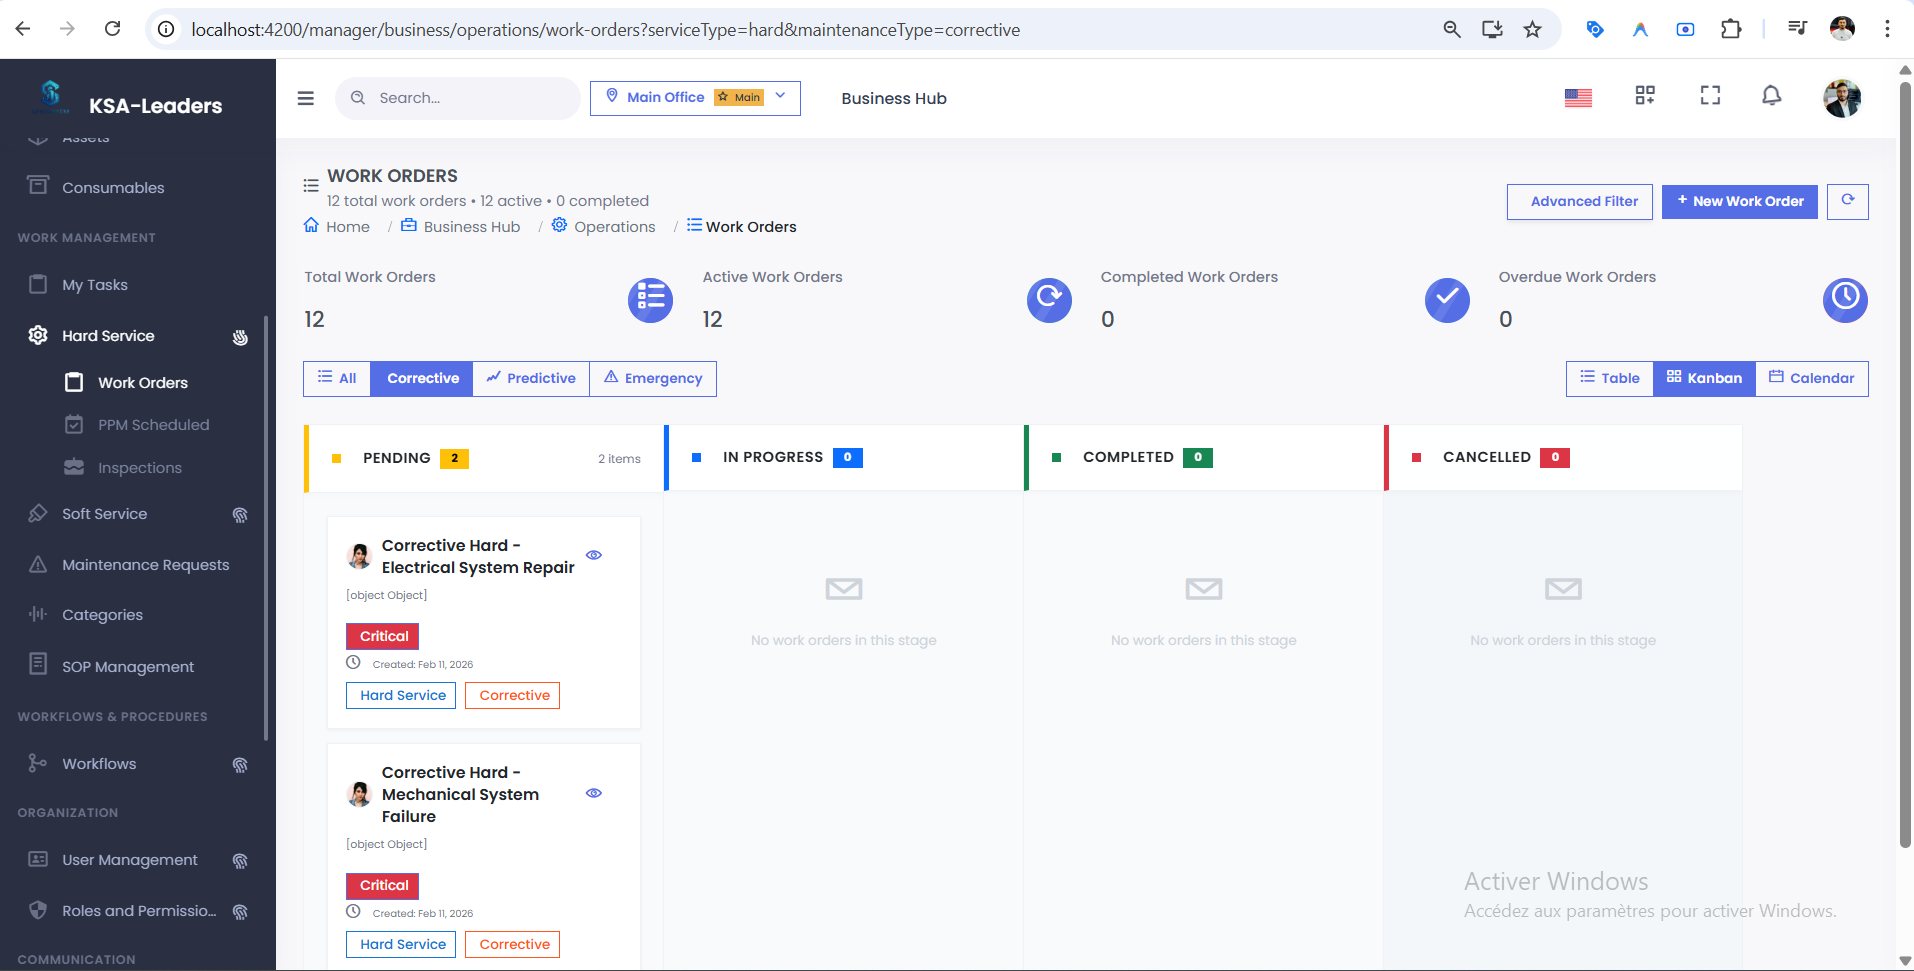Image resolution: width=1914 pixels, height=971 pixels.
Task: Open Business Hub from the breadcrumb
Action: click(471, 226)
